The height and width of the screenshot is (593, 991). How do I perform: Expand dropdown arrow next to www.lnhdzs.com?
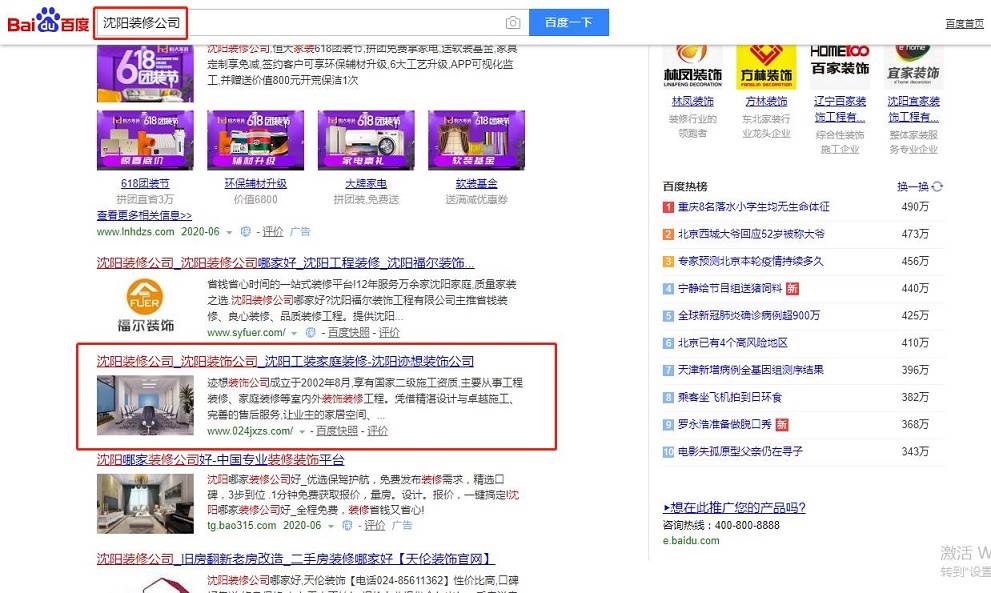click(x=229, y=233)
